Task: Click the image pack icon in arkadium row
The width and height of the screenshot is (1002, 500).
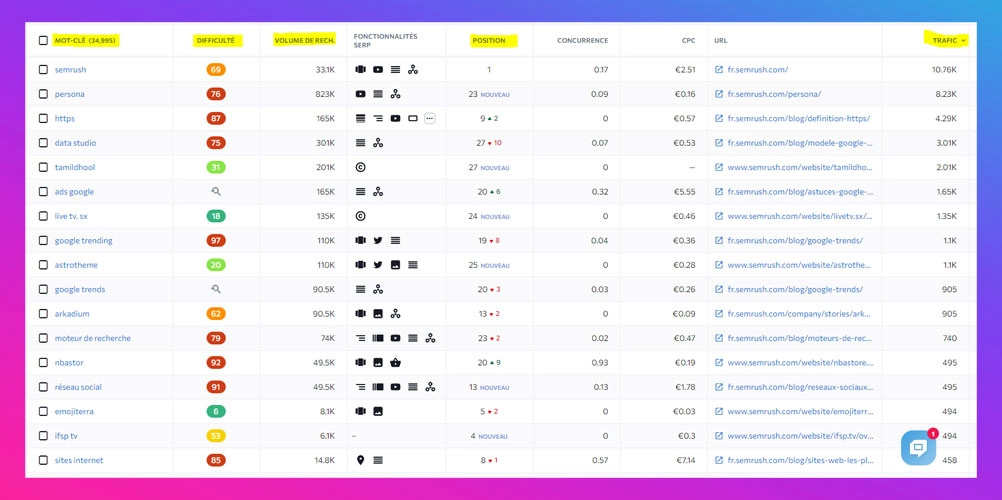Action: click(378, 314)
